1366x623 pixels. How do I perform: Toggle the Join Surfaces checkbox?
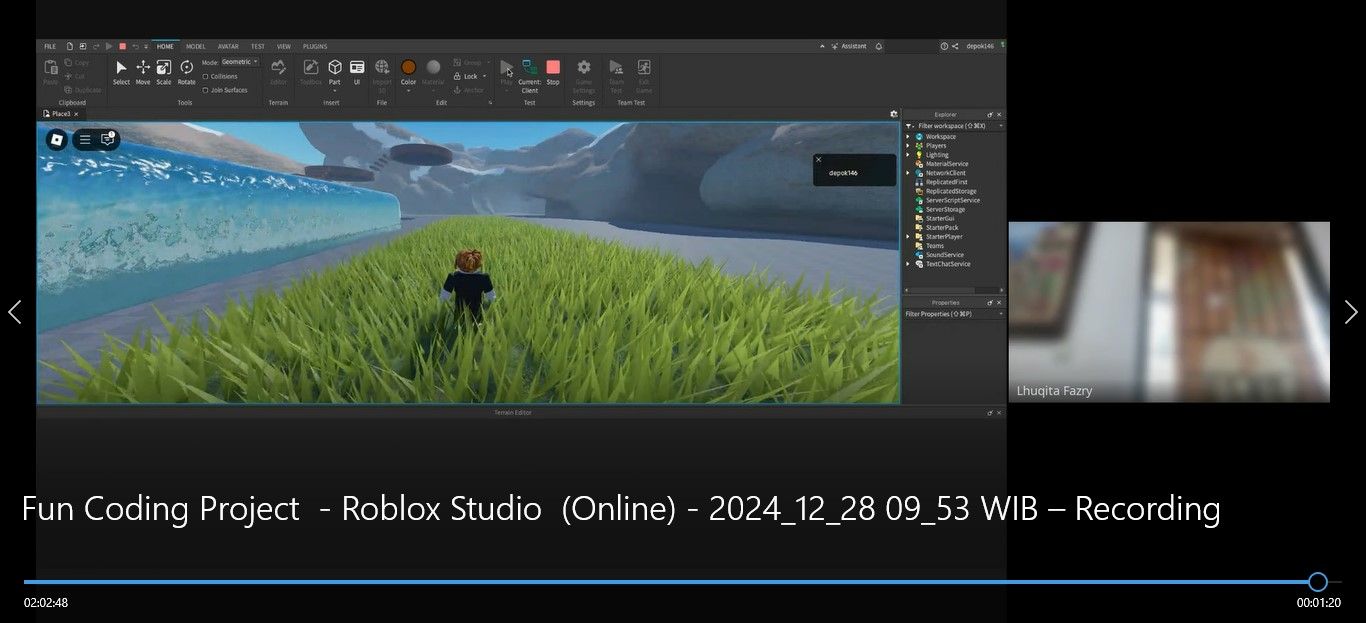tap(206, 90)
